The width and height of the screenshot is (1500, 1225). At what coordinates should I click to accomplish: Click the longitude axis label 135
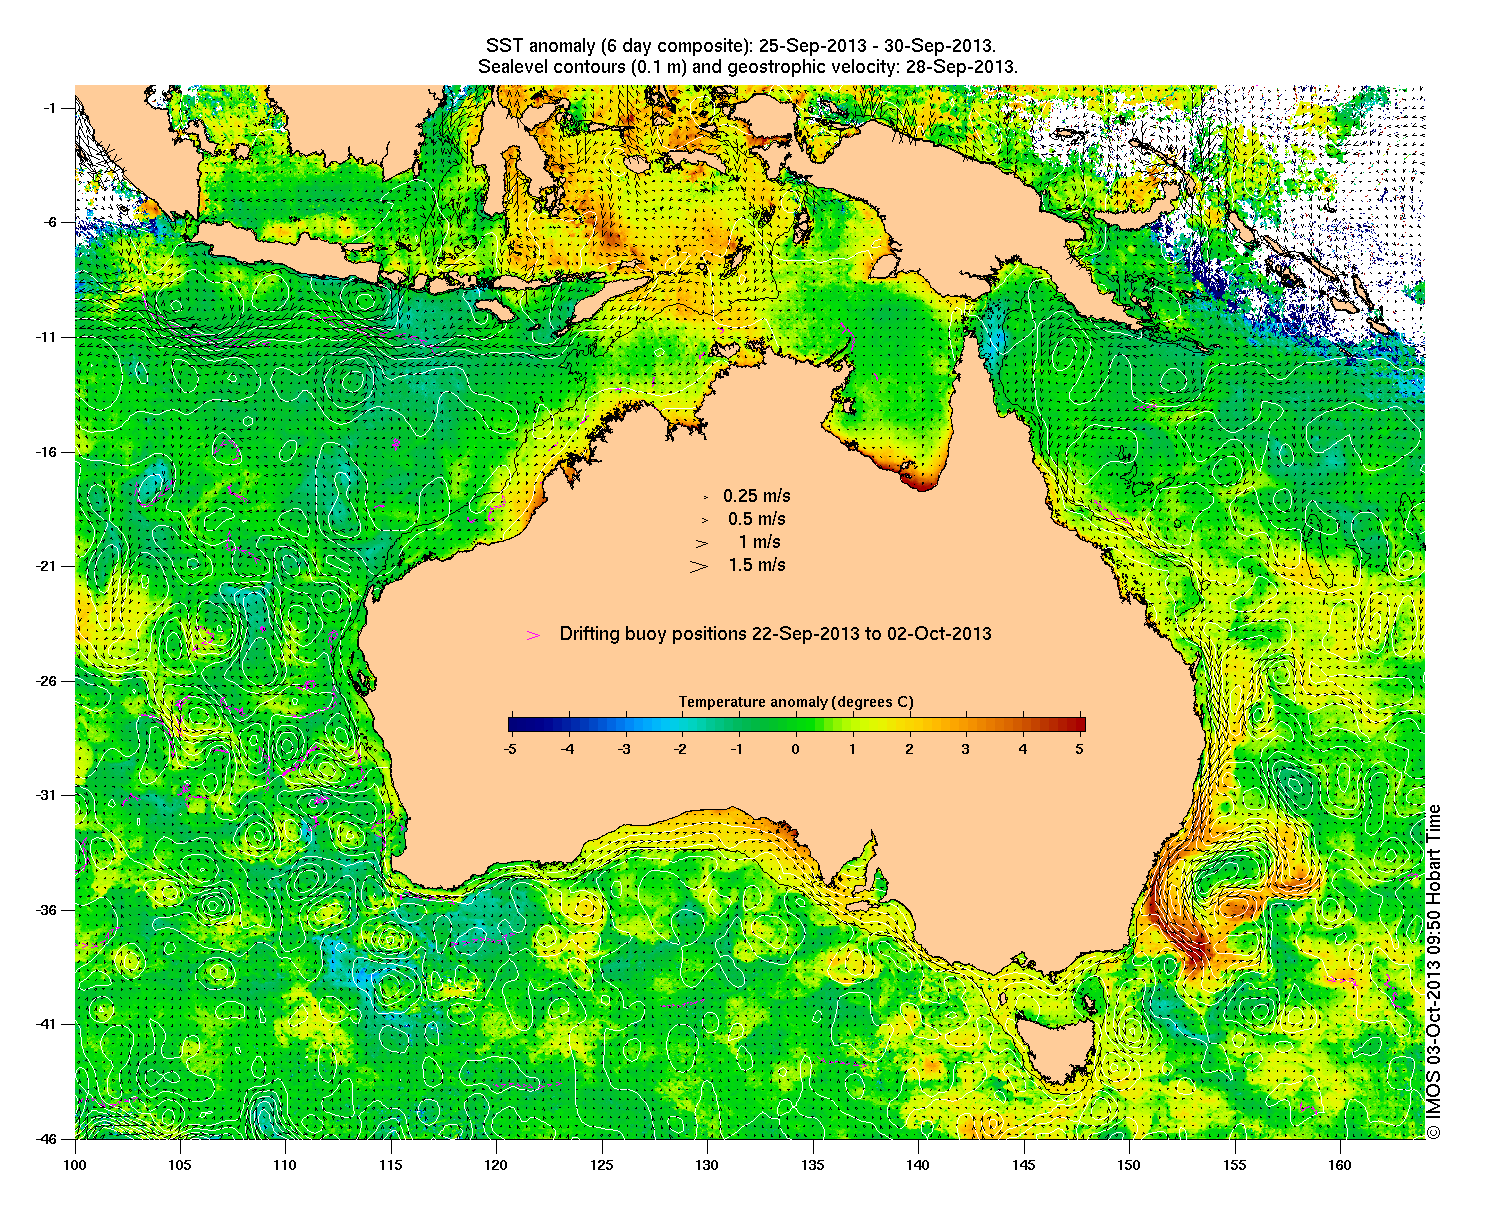pos(812,1165)
